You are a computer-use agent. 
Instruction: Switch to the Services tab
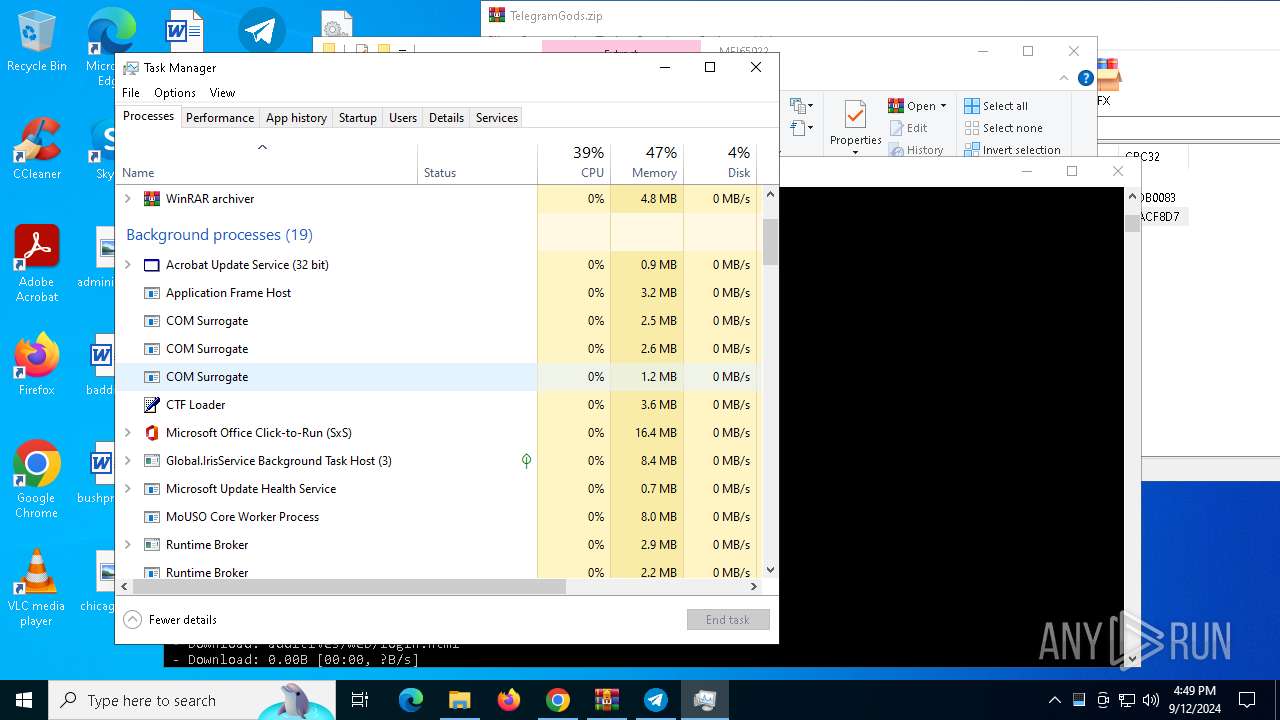click(x=497, y=118)
